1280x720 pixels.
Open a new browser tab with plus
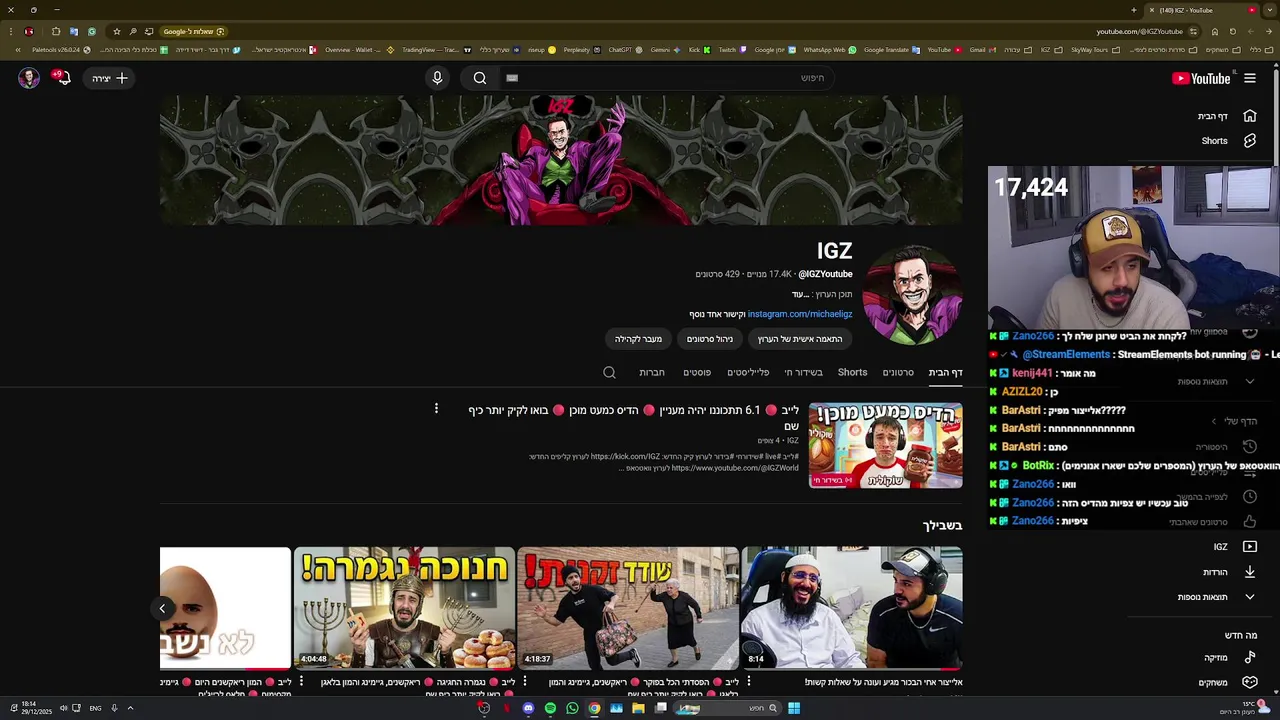click(x=1134, y=10)
